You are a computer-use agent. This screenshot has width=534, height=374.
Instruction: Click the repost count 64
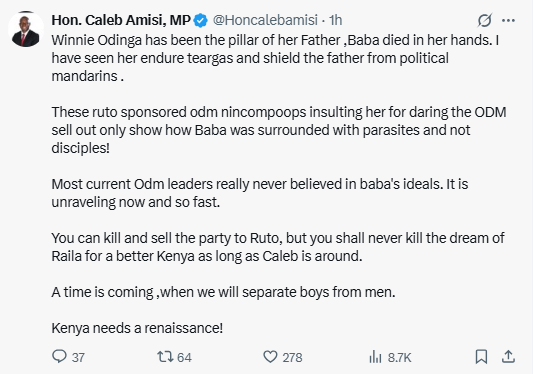[184, 358]
